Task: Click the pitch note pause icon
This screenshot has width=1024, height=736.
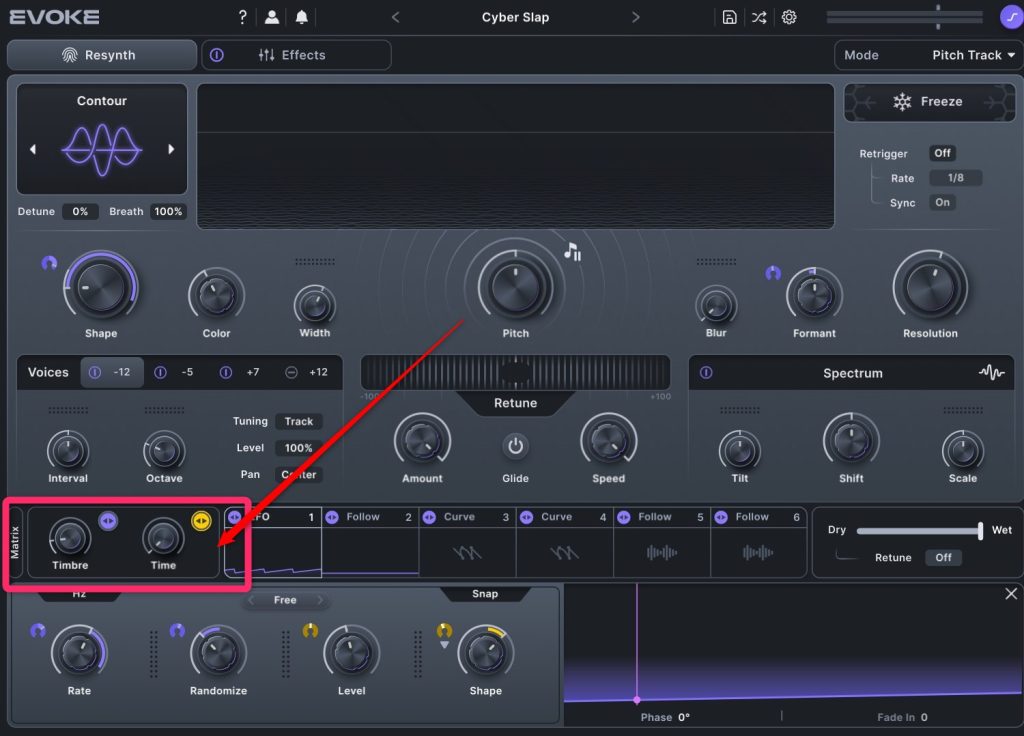Action: click(x=573, y=252)
